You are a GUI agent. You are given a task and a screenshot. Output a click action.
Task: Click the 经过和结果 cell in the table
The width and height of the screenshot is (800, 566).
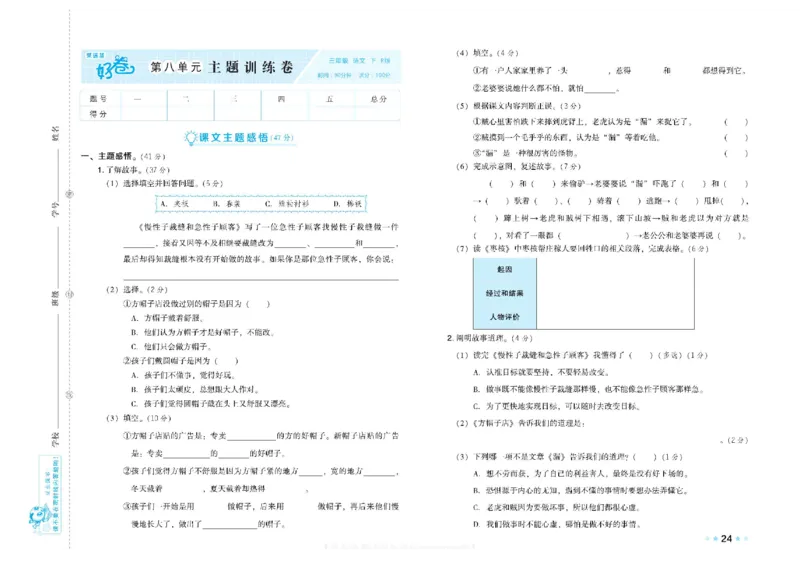[505, 293]
